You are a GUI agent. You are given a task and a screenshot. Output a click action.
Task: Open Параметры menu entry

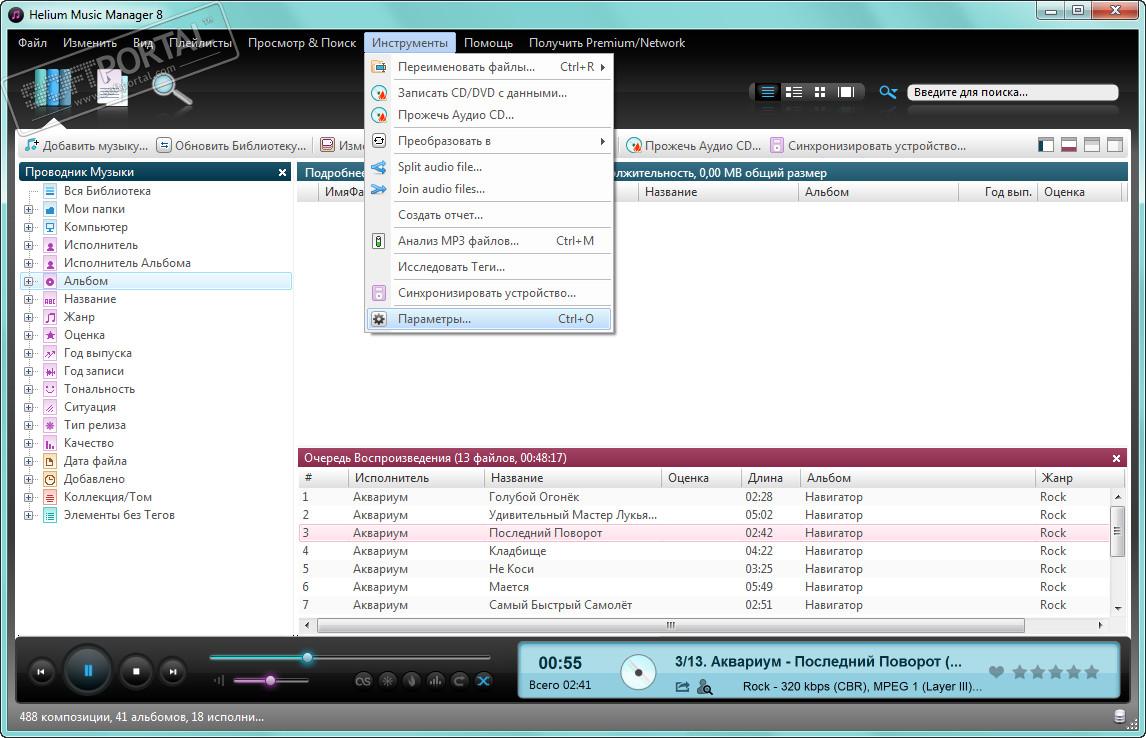click(489, 319)
